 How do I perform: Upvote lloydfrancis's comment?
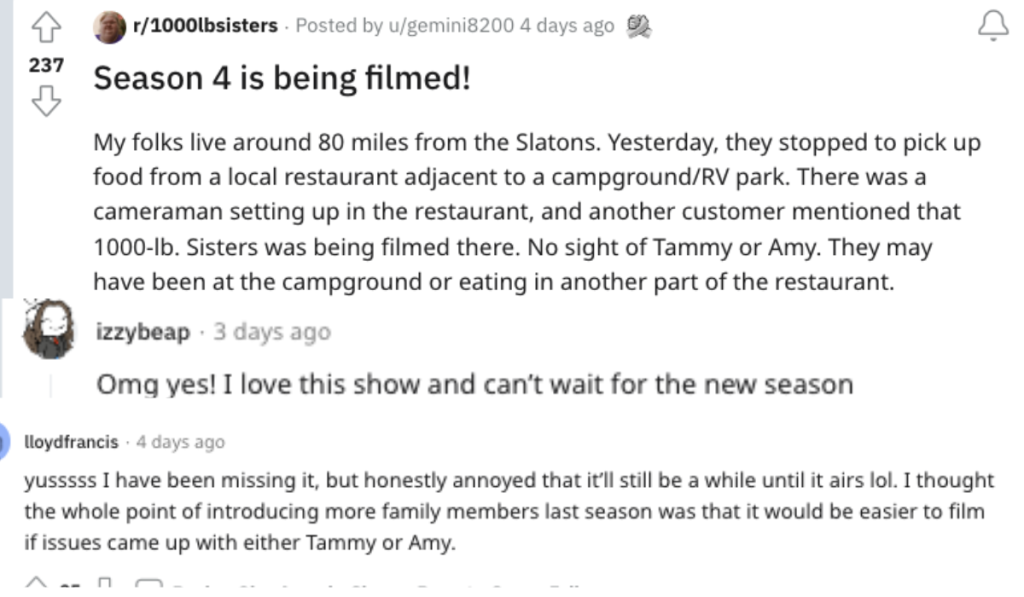37,584
